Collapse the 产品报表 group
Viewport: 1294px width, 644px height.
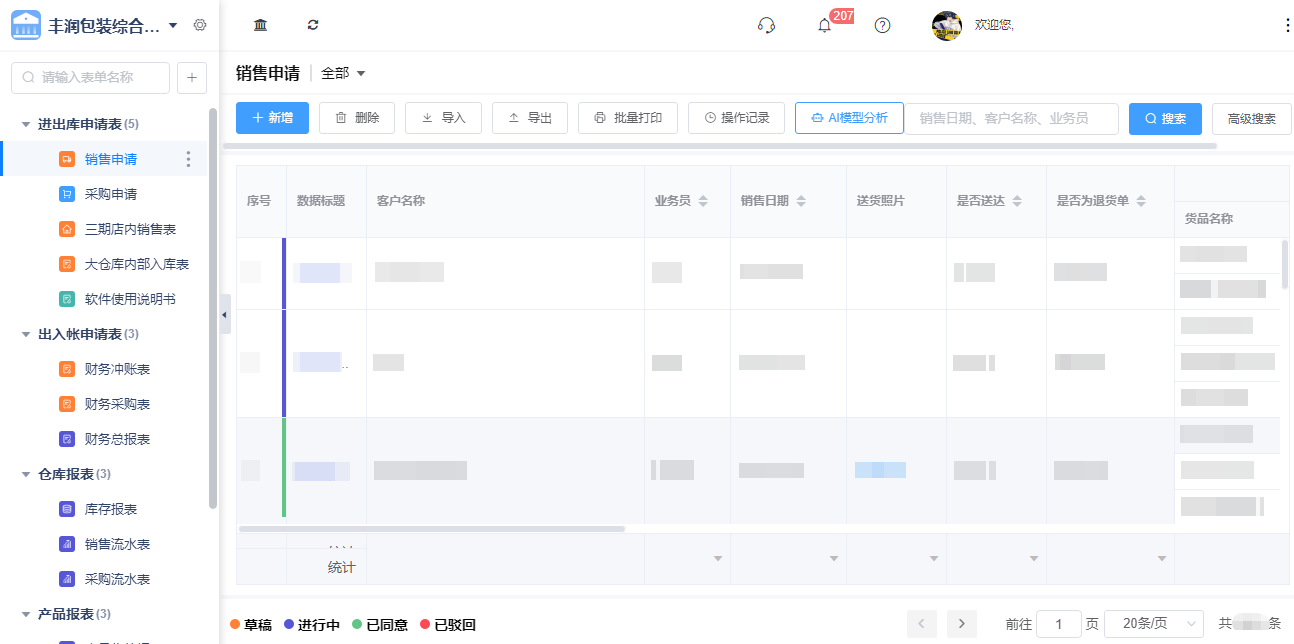point(25,614)
